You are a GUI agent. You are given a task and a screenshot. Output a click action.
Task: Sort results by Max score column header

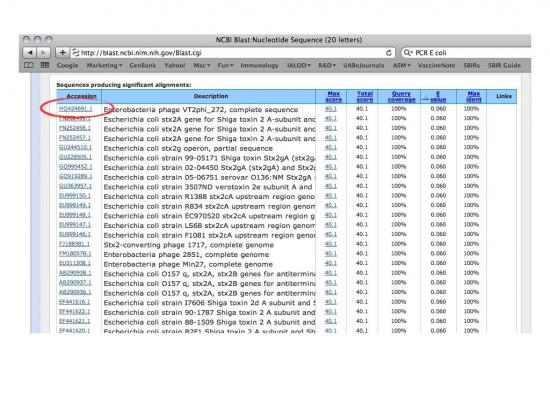334,96
